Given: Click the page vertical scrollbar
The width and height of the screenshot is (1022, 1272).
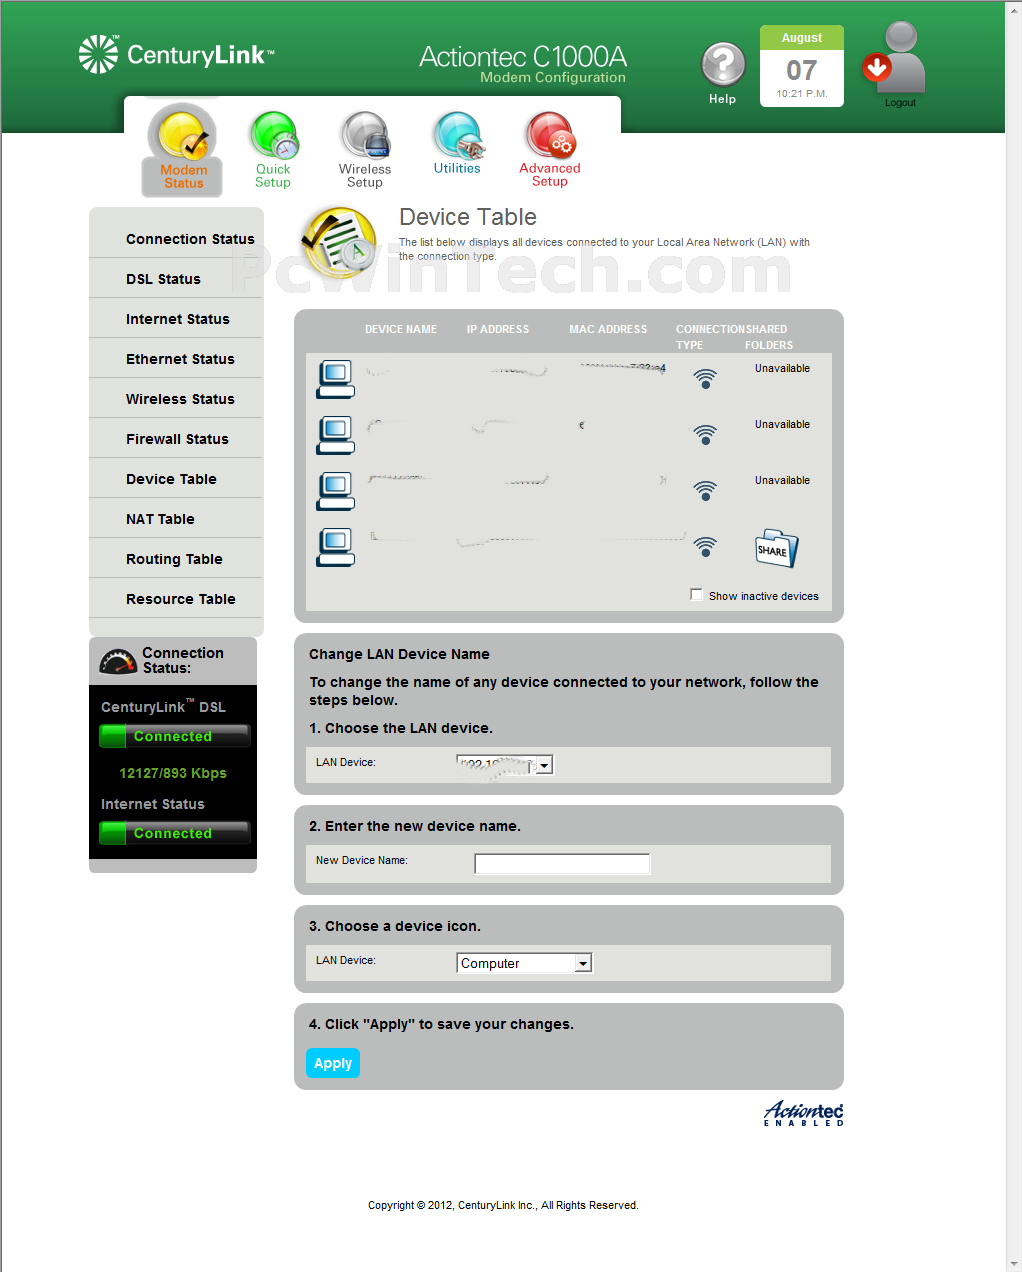Looking at the screenshot, I should (x=1013, y=636).
